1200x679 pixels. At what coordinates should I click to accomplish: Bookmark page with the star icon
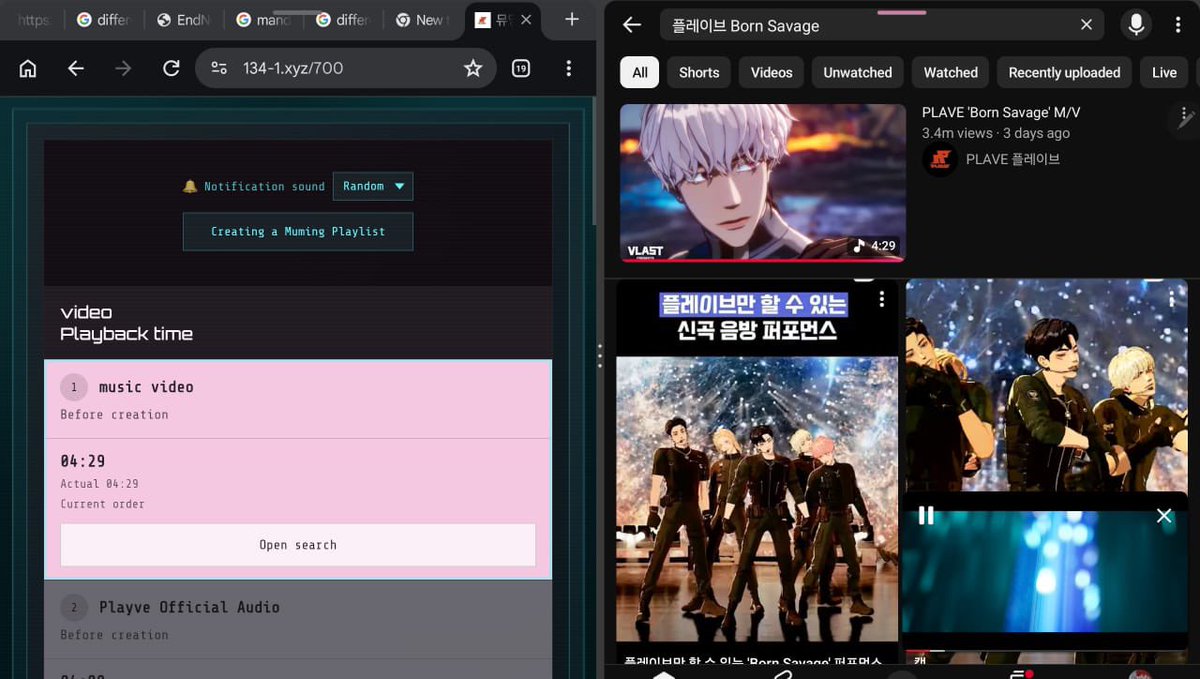pyautogui.click(x=473, y=68)
